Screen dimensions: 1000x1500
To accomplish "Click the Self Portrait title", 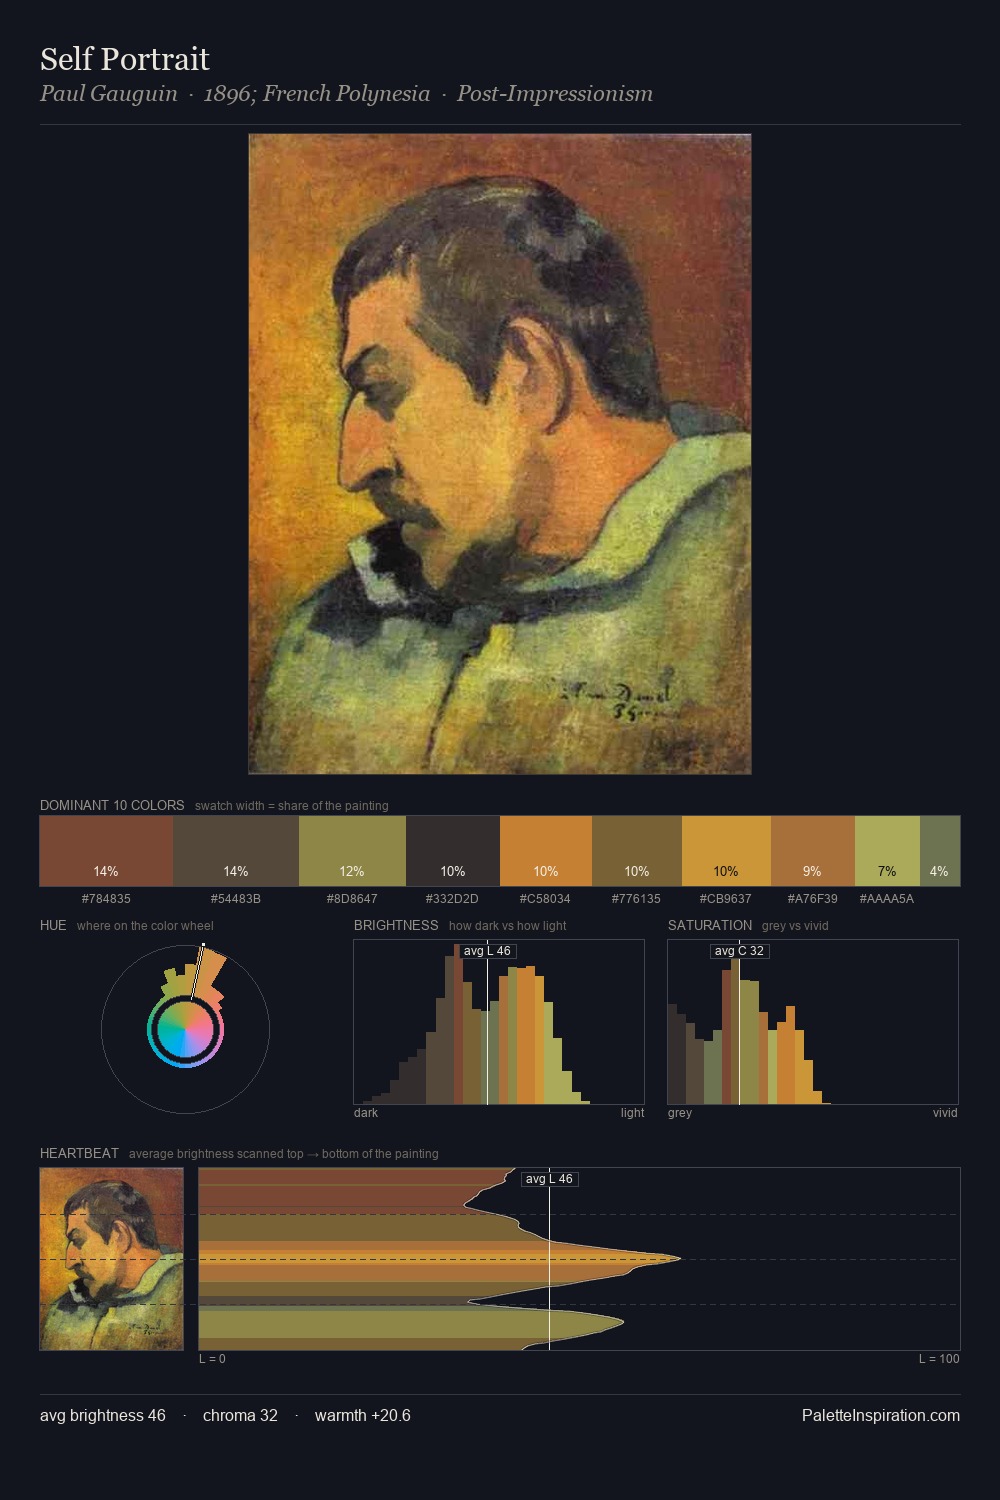I will (125, 59).
